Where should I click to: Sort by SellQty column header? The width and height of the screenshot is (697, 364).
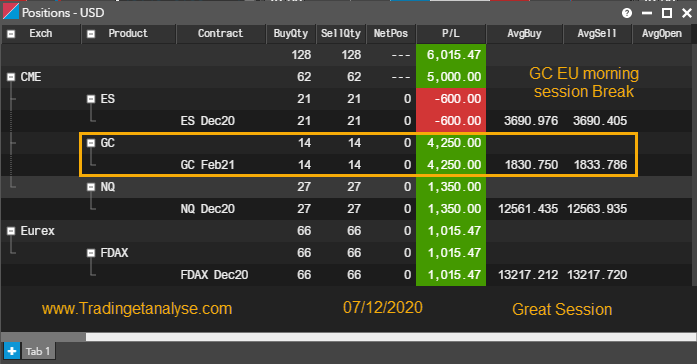point(341,34)
